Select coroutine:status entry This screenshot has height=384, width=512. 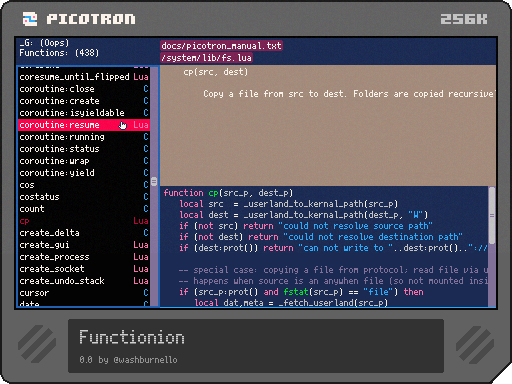click(84, 149)
